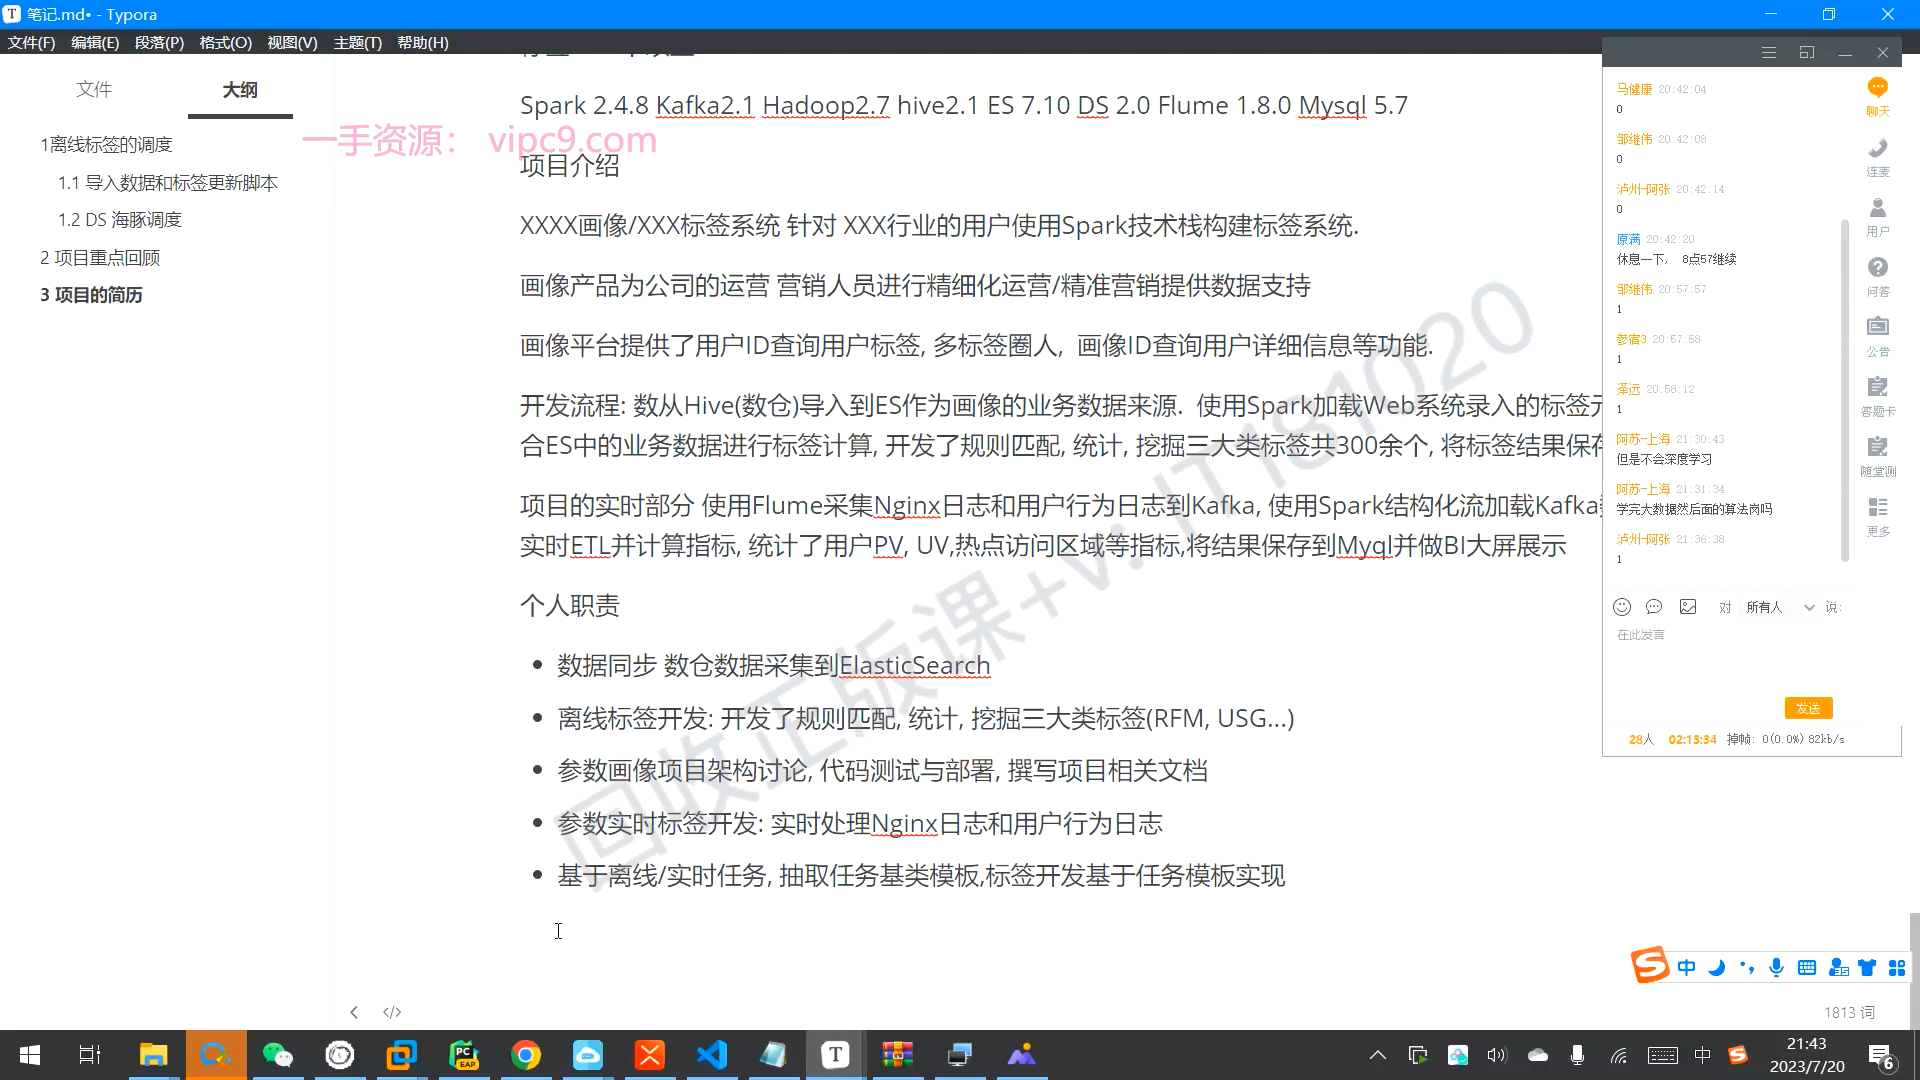Expand the system tray hidden icons arrow

[1377, 1055]
